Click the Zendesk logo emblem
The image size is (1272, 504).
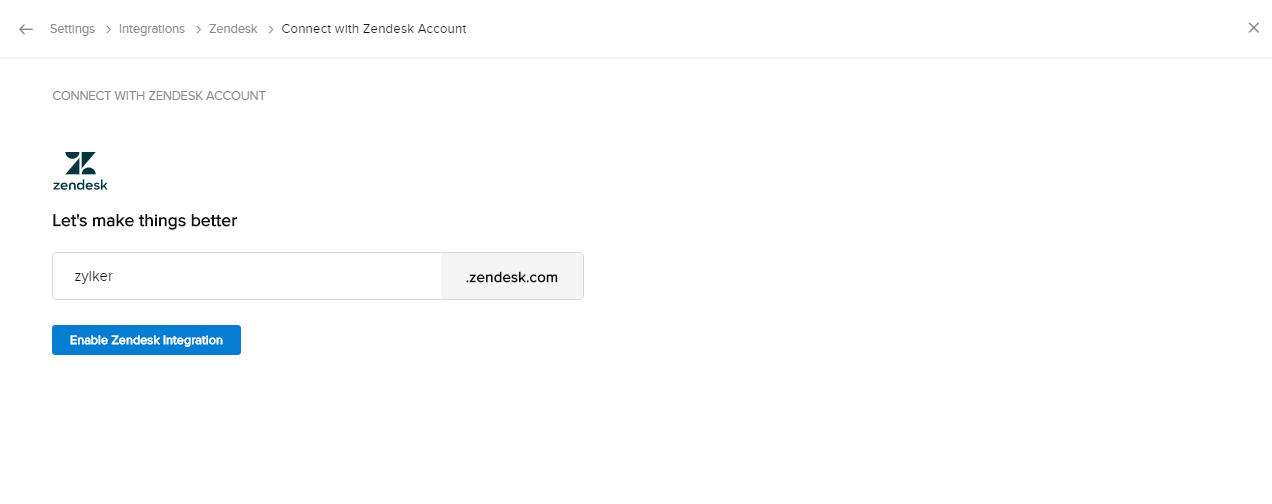coord(80,163)
